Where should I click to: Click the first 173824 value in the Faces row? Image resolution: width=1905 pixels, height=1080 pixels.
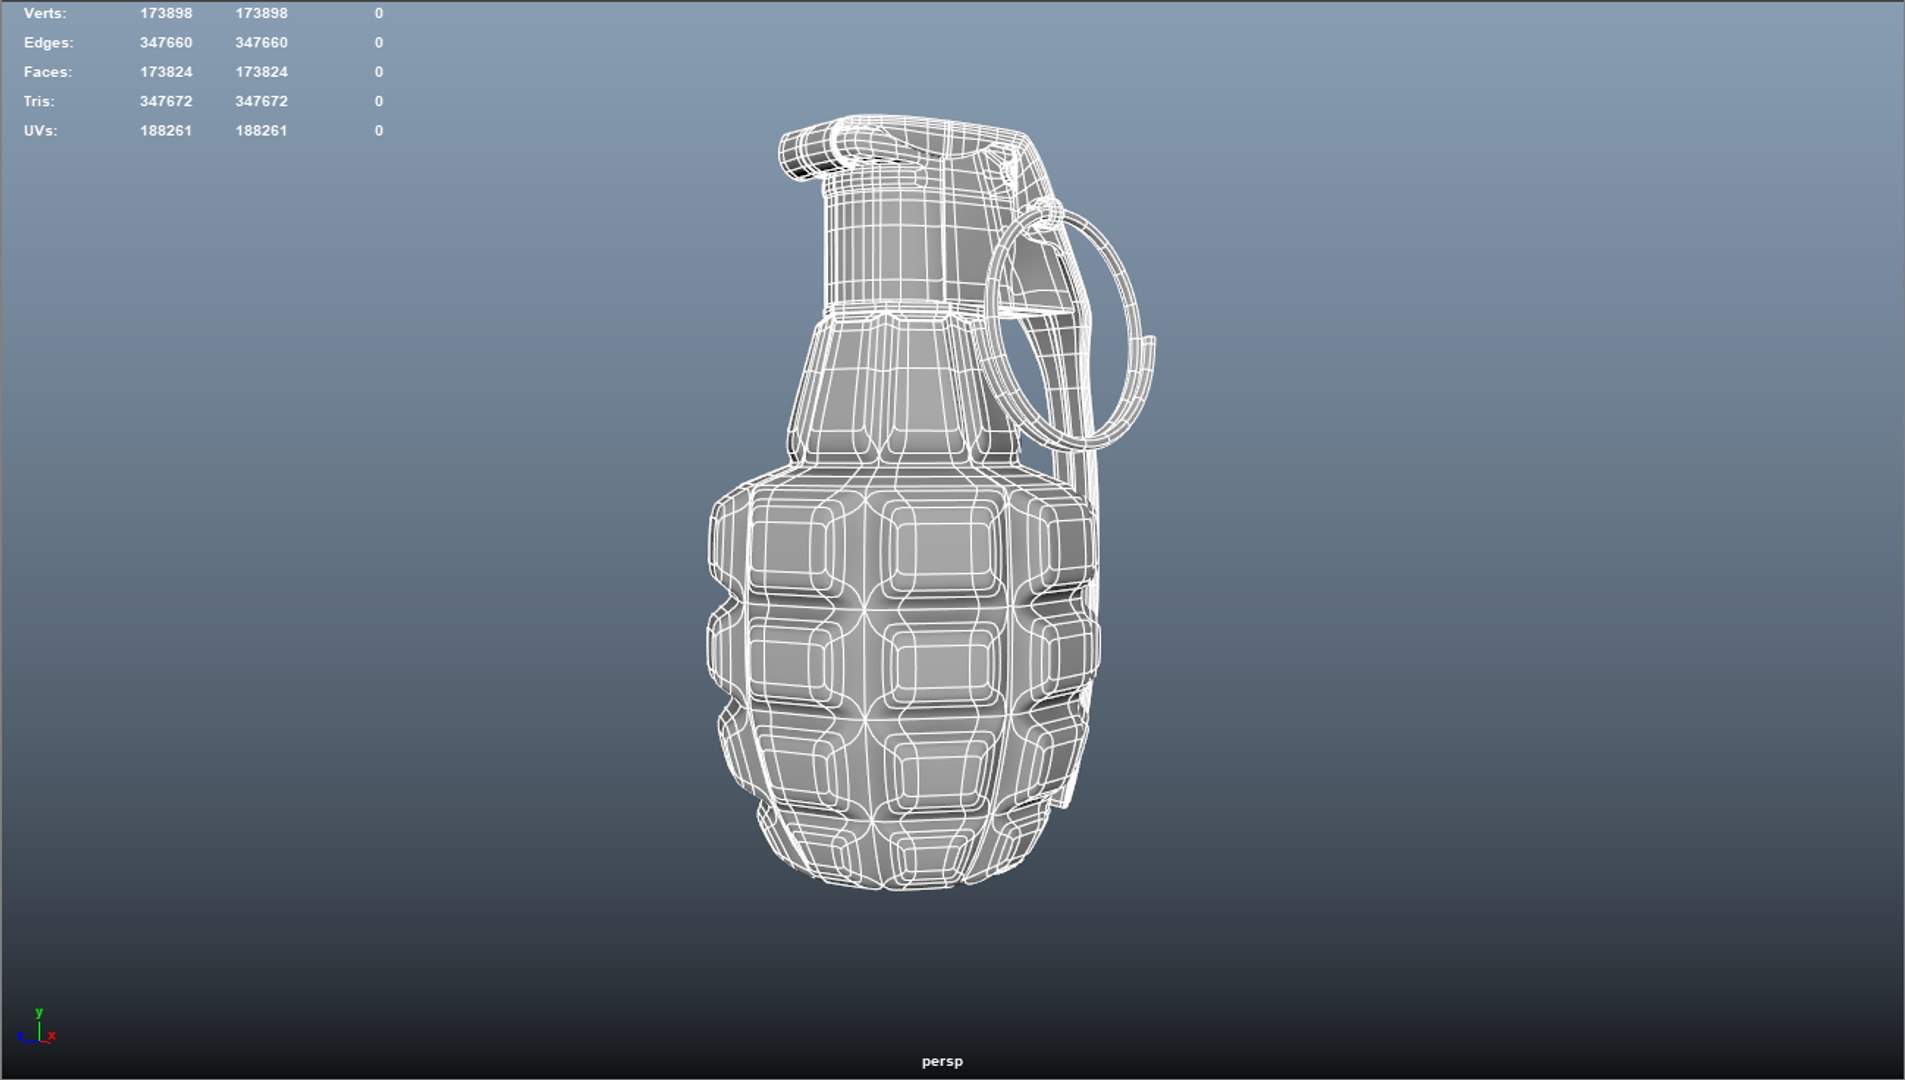166,72
